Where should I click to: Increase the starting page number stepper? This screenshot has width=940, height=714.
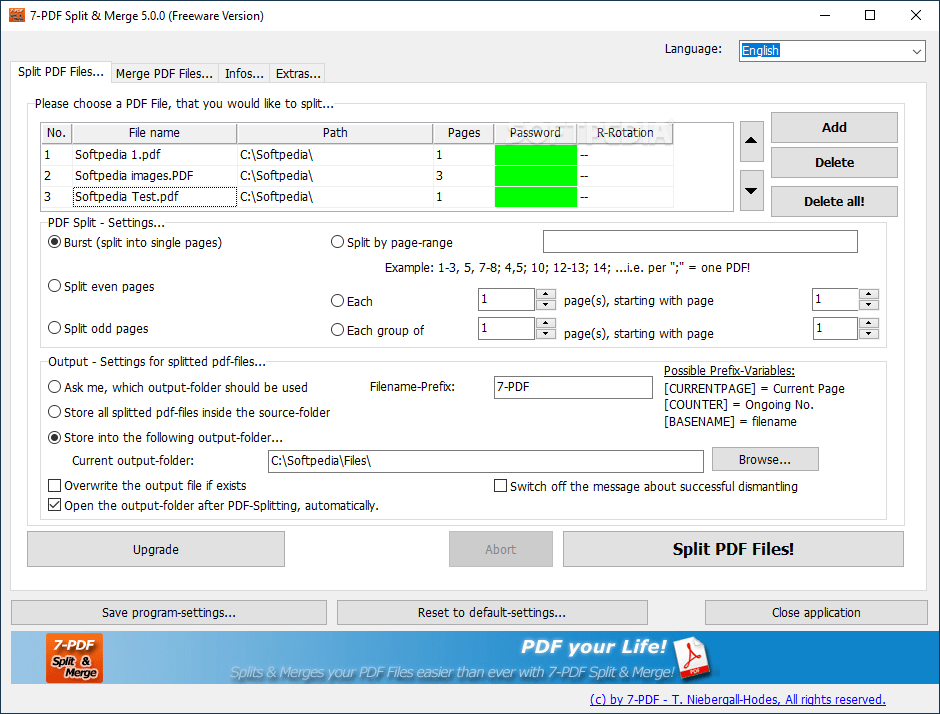click(868, 294)
